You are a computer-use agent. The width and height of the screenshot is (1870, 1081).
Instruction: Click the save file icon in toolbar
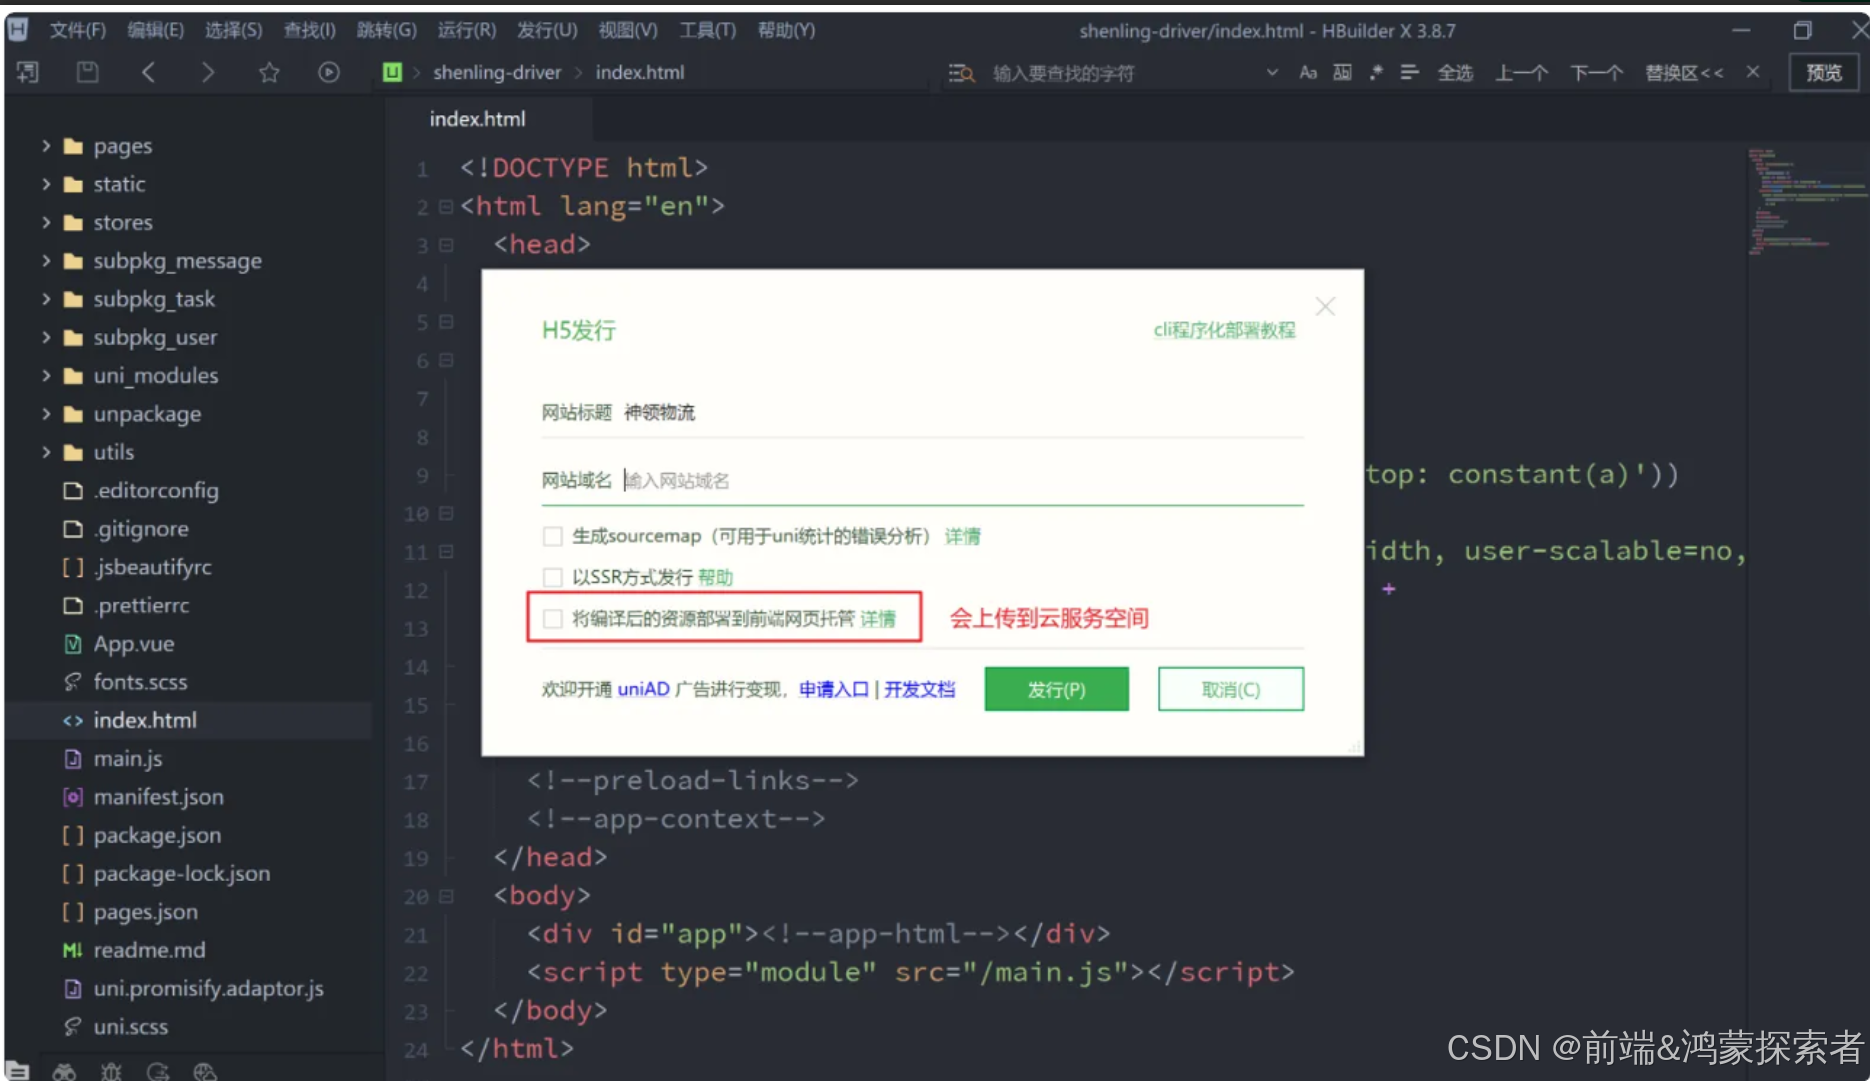pos(87,72)
